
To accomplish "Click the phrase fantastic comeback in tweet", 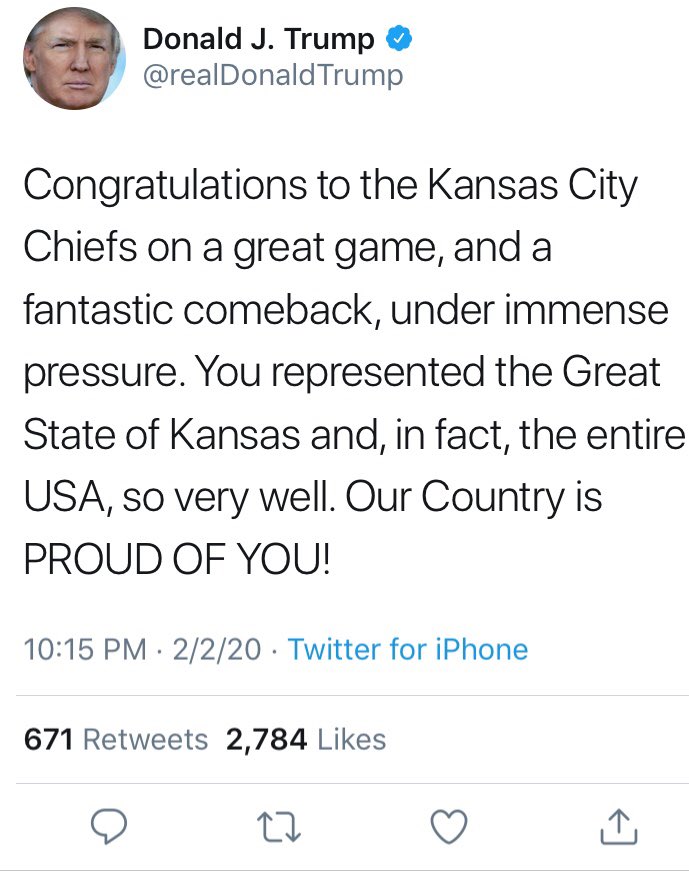I will (x=197, y=310).
